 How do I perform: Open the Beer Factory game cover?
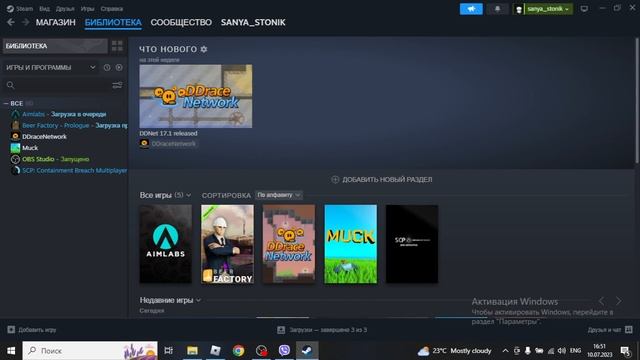pyautogui.click(x=227, y=244)
